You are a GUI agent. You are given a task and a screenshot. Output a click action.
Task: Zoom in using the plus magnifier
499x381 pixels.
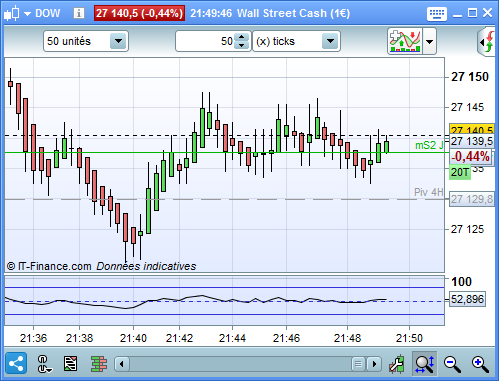coord(480,364)
